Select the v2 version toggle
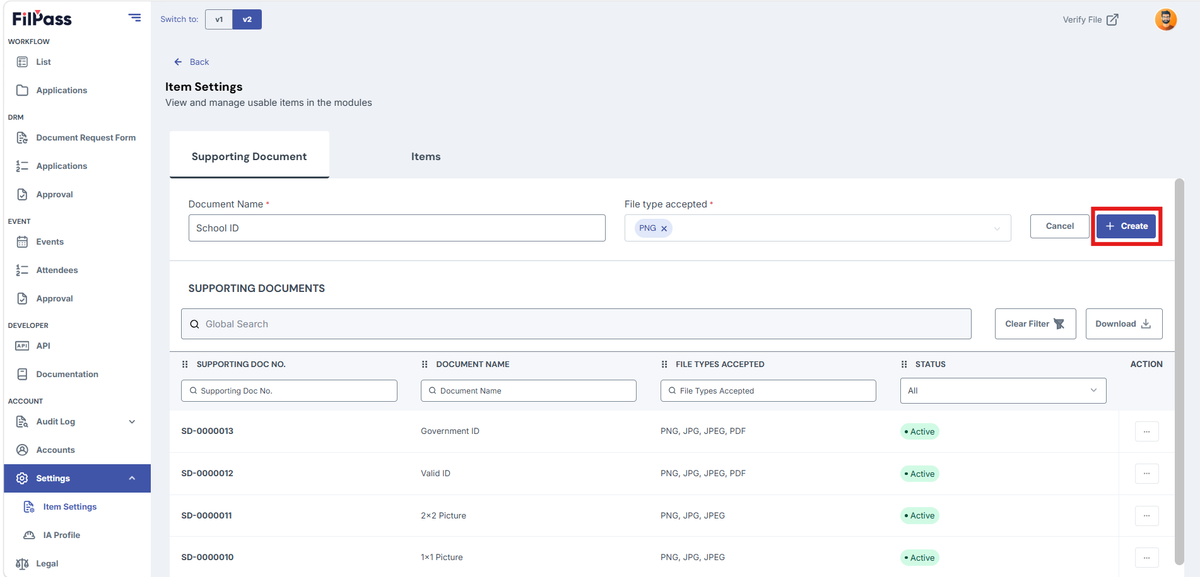1200x577 pixels. 247,19
